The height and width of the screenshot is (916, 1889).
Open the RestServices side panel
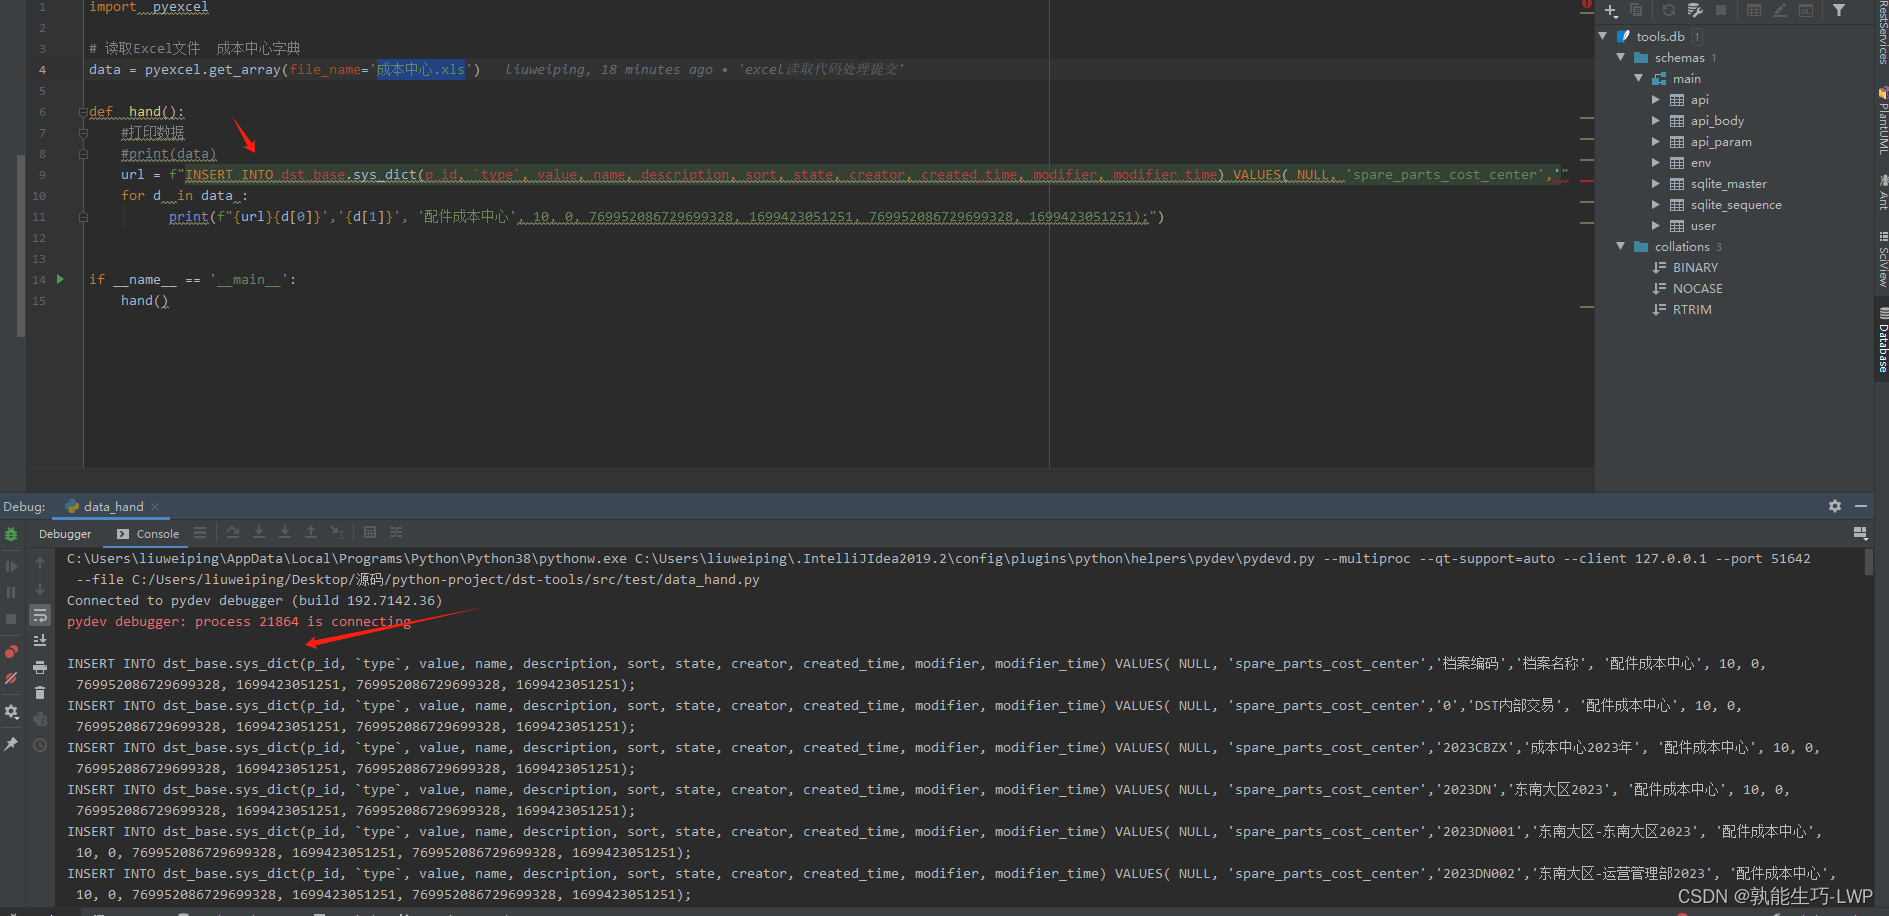(x=1882, y=33)
